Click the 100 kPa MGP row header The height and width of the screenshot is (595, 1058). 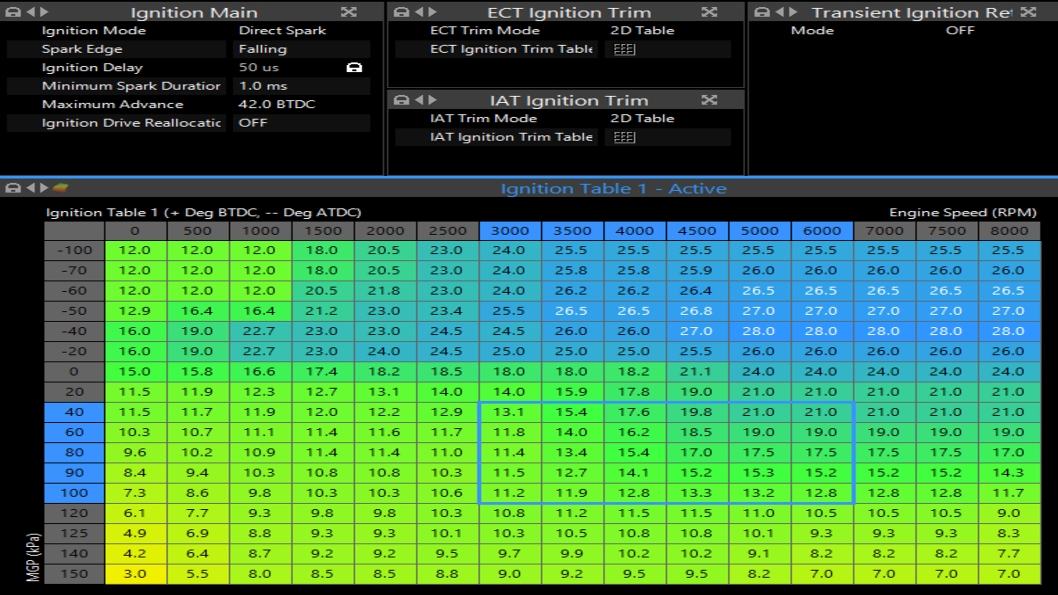[75, 493]
